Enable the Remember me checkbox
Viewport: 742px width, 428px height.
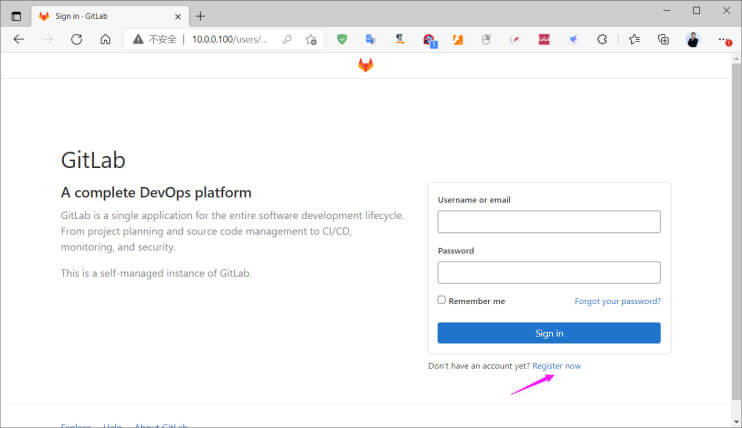tap(442, 300)
